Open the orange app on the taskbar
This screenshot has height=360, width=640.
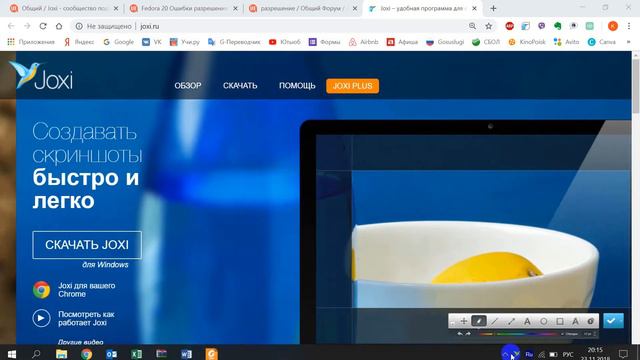211,354
